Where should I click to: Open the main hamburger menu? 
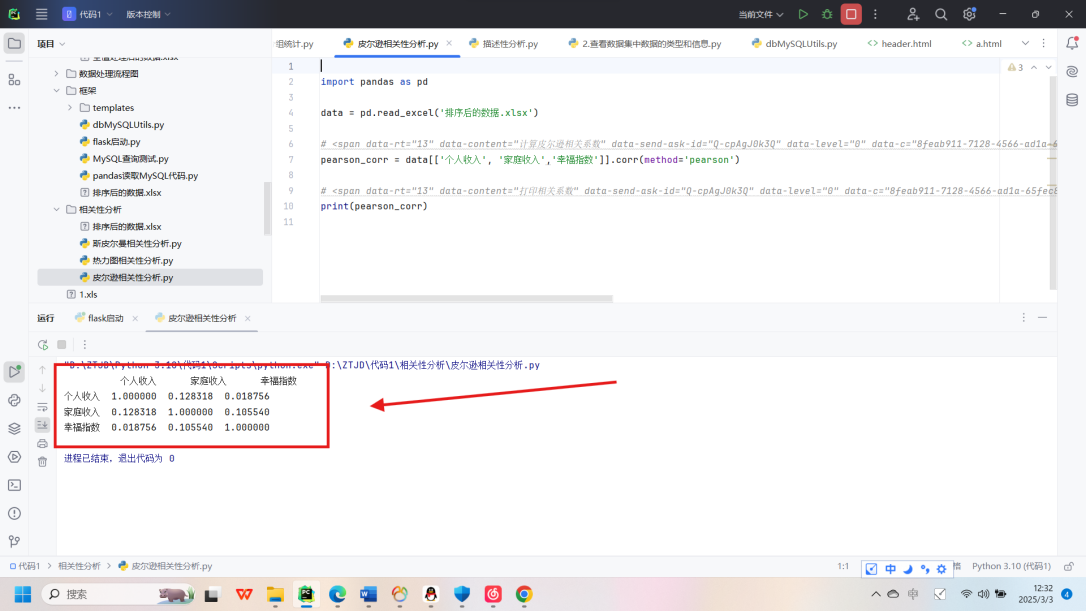pos(42,14)
